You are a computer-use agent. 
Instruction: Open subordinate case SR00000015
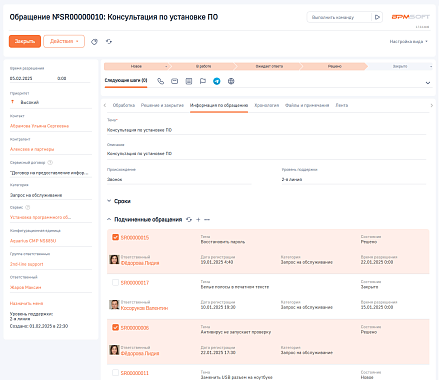click(135, 238)
